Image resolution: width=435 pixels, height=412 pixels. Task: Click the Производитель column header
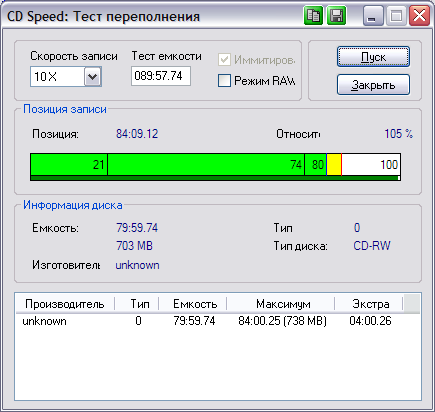coord(65,304)
